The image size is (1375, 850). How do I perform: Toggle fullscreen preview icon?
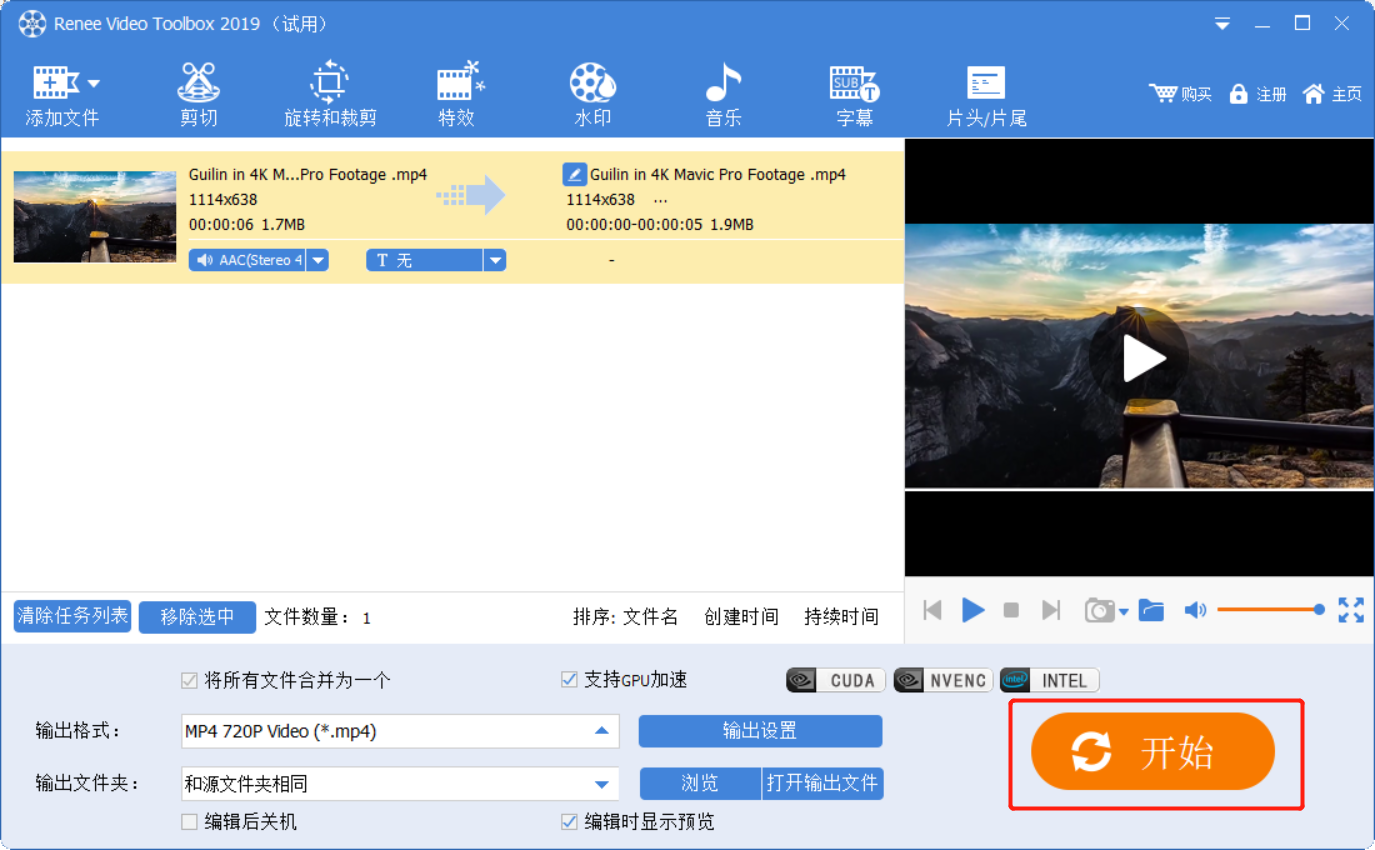pos(1351,610)
